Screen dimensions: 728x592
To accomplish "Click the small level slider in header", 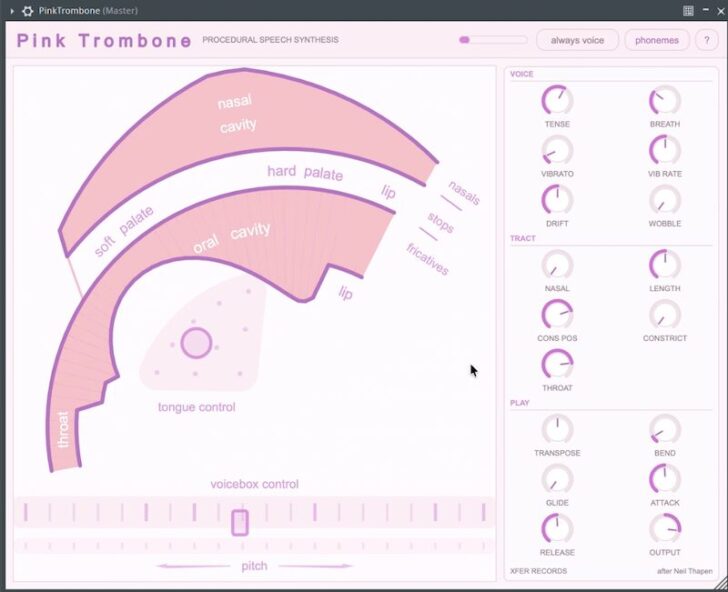I will 493,40.
